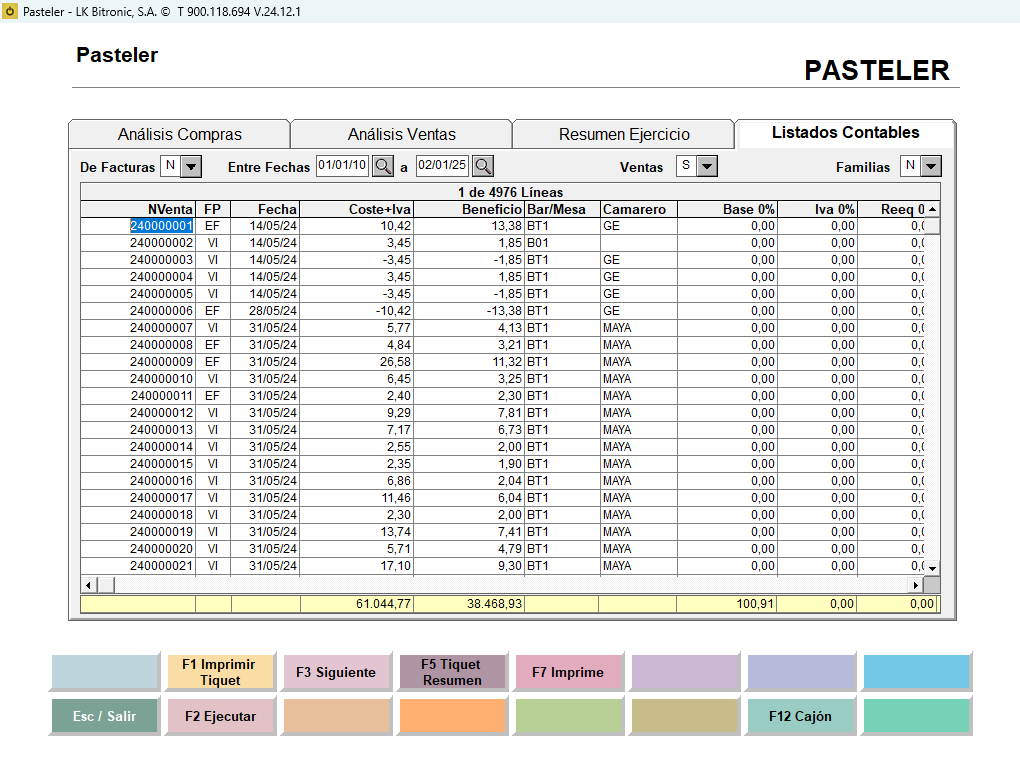Click the Esc / Salir button
The height and width of the screenshot is (765, 1020).
coord(104,716)
